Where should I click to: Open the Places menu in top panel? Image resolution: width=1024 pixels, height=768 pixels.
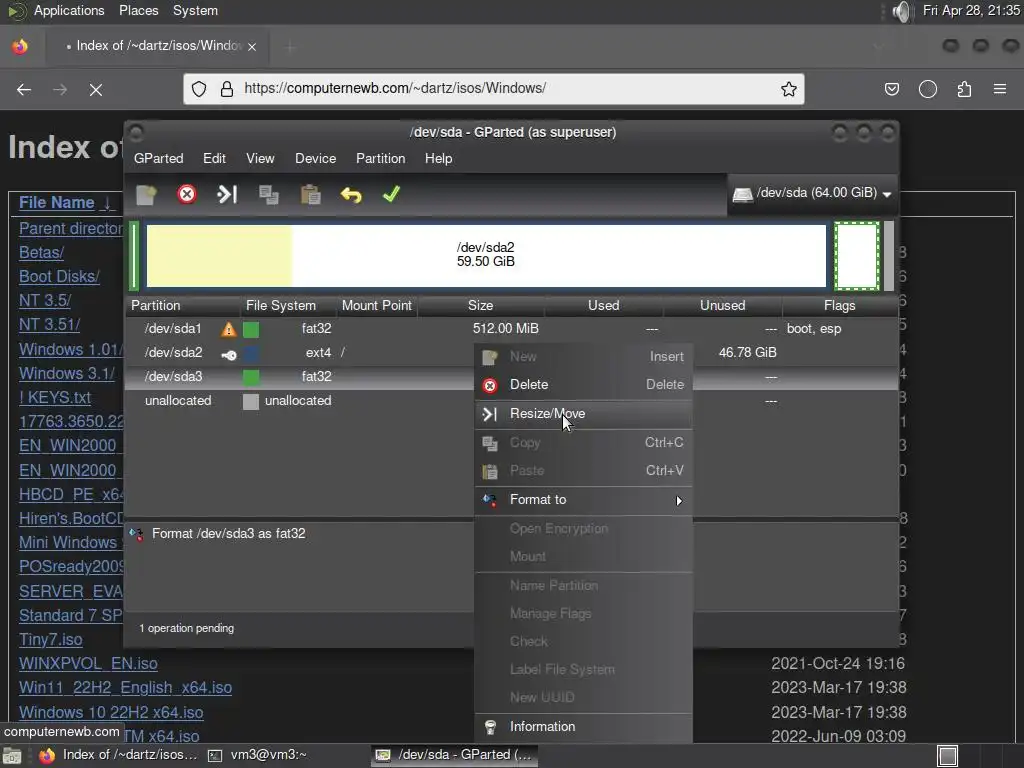[138, 11]
